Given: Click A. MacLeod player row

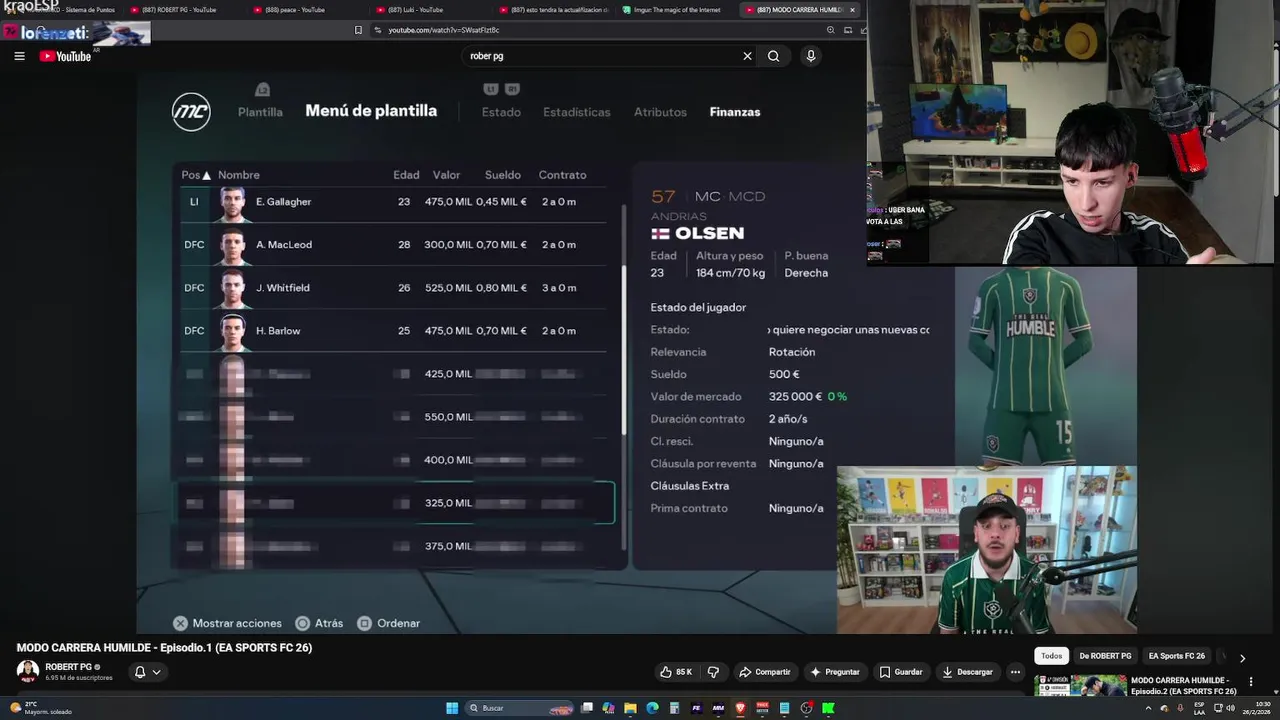Looking at the screenshot, I should point(393,245).
